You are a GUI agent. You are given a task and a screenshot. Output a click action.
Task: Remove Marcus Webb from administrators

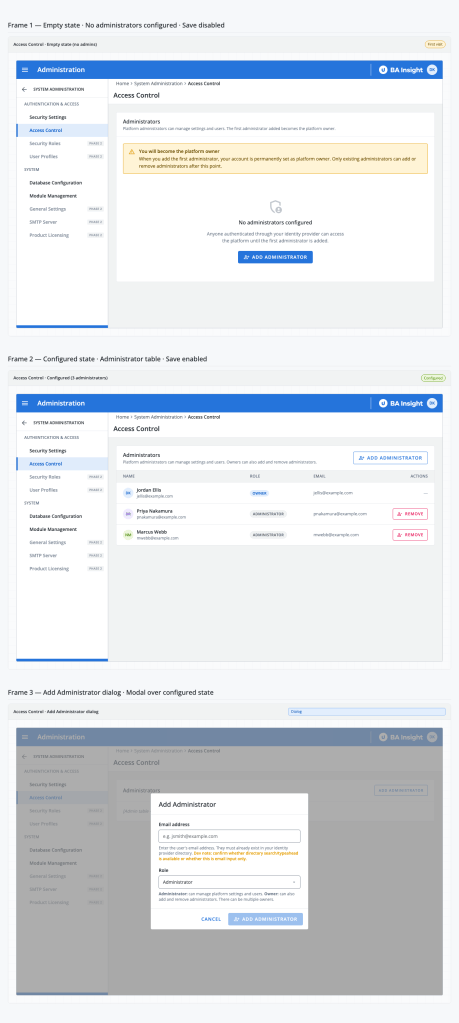(x=410, y=535)
